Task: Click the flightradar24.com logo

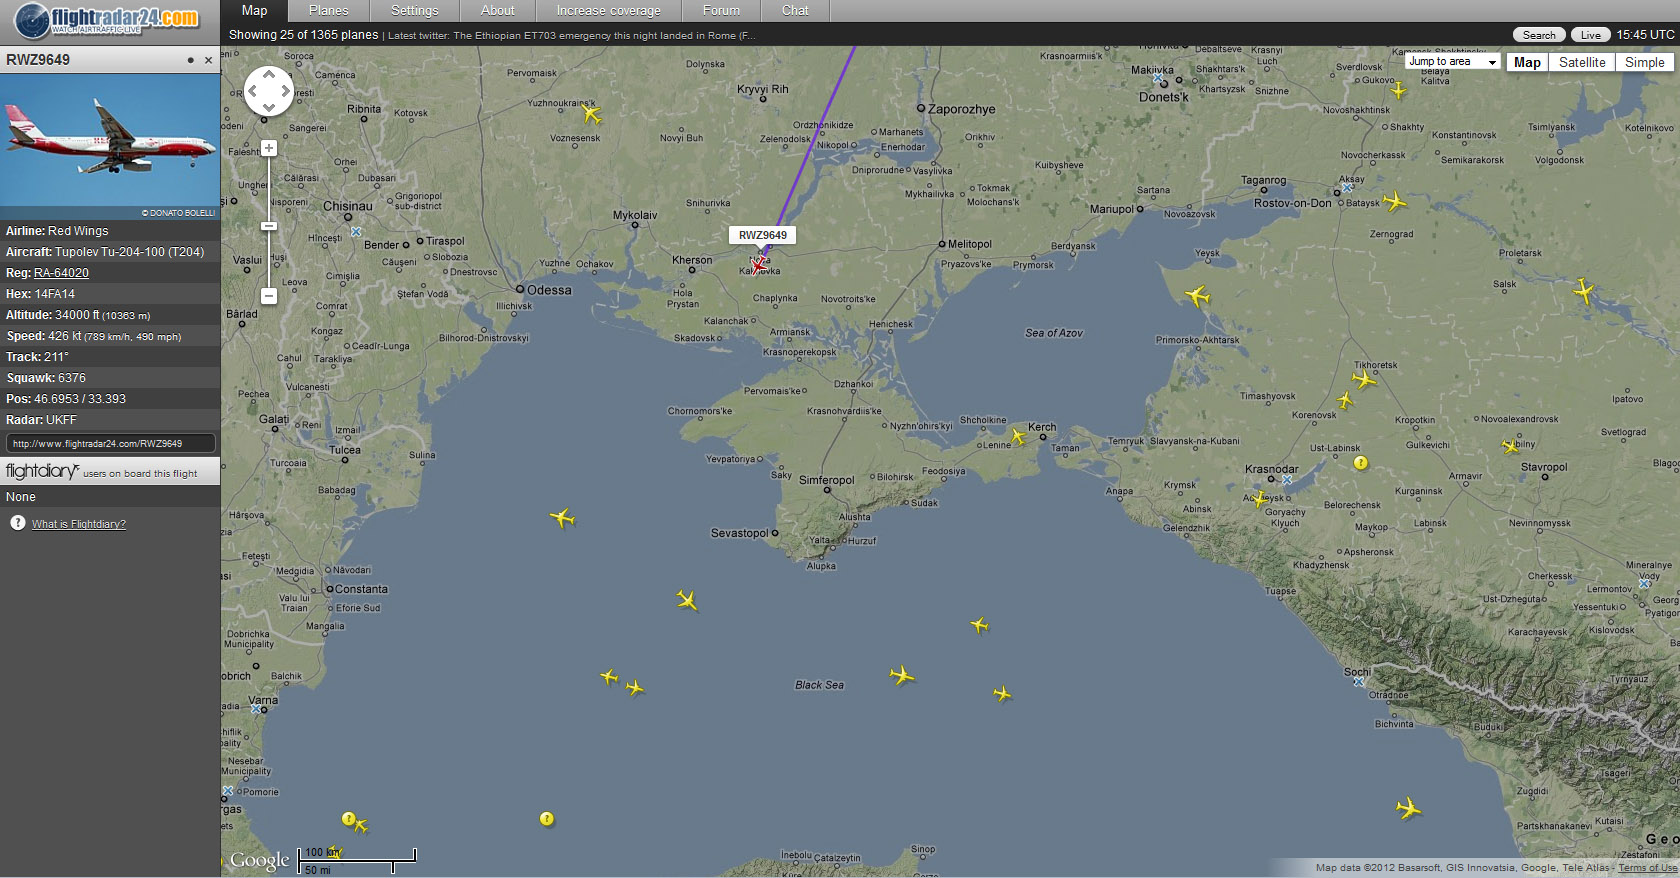Action: click(x=108, y=20)
